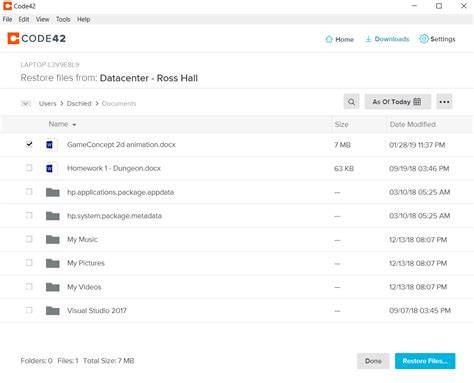The width and height of the screenshot is (474, 383).
Task: Check the Homework 1 - Dungeon.docx checkbox
Action: [29, 168]
